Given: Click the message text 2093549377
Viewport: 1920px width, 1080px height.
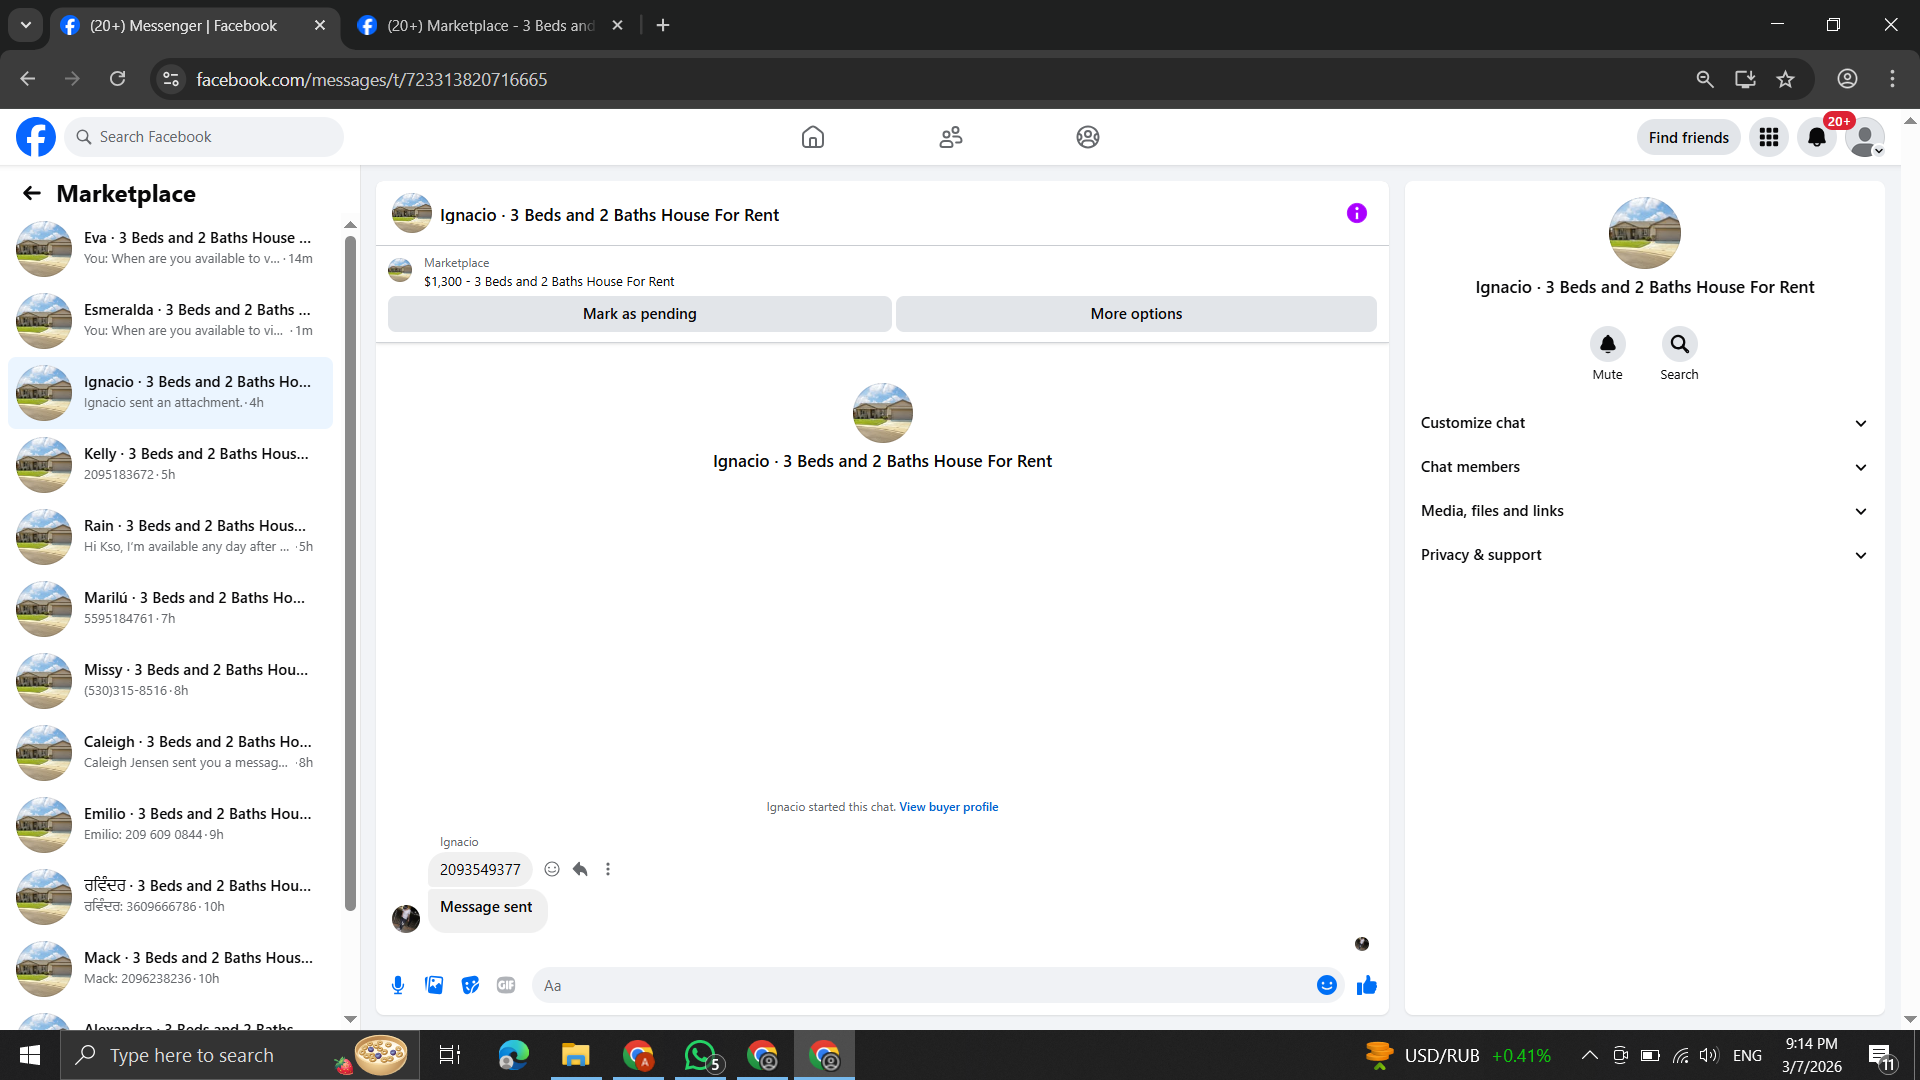Looking at the screenshot, I should click(480, 870).
